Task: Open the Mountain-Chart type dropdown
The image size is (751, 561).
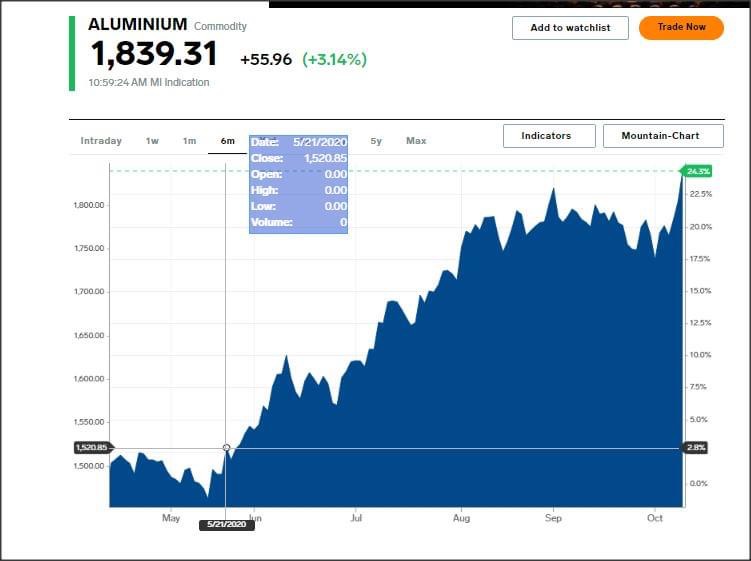Action: point(659,136)
